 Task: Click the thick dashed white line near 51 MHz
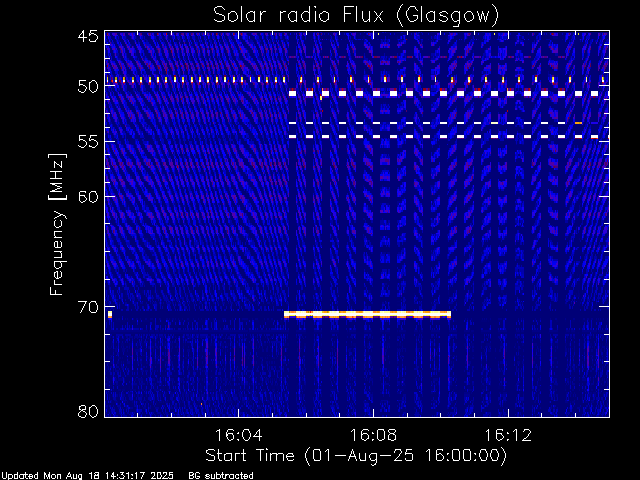(x=449, y=94)
